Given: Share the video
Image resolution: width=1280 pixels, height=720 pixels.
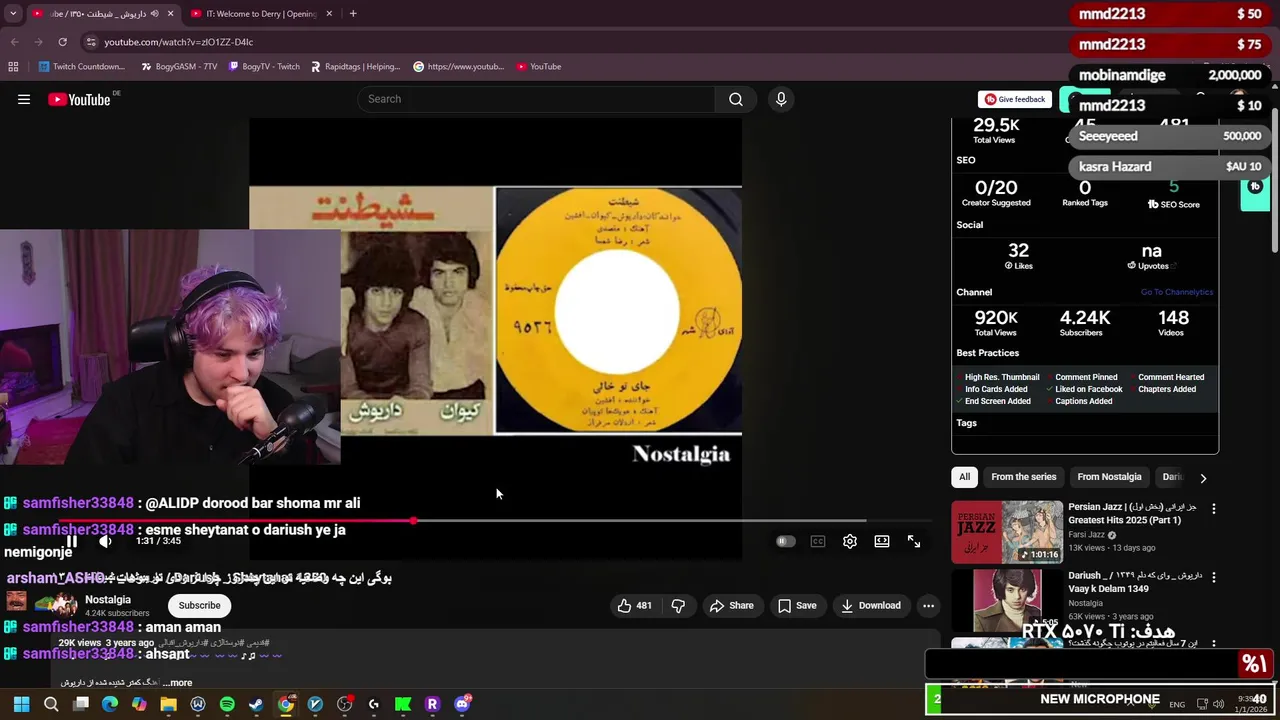Looking at the screenshot, I should click(x=732, y=605).
